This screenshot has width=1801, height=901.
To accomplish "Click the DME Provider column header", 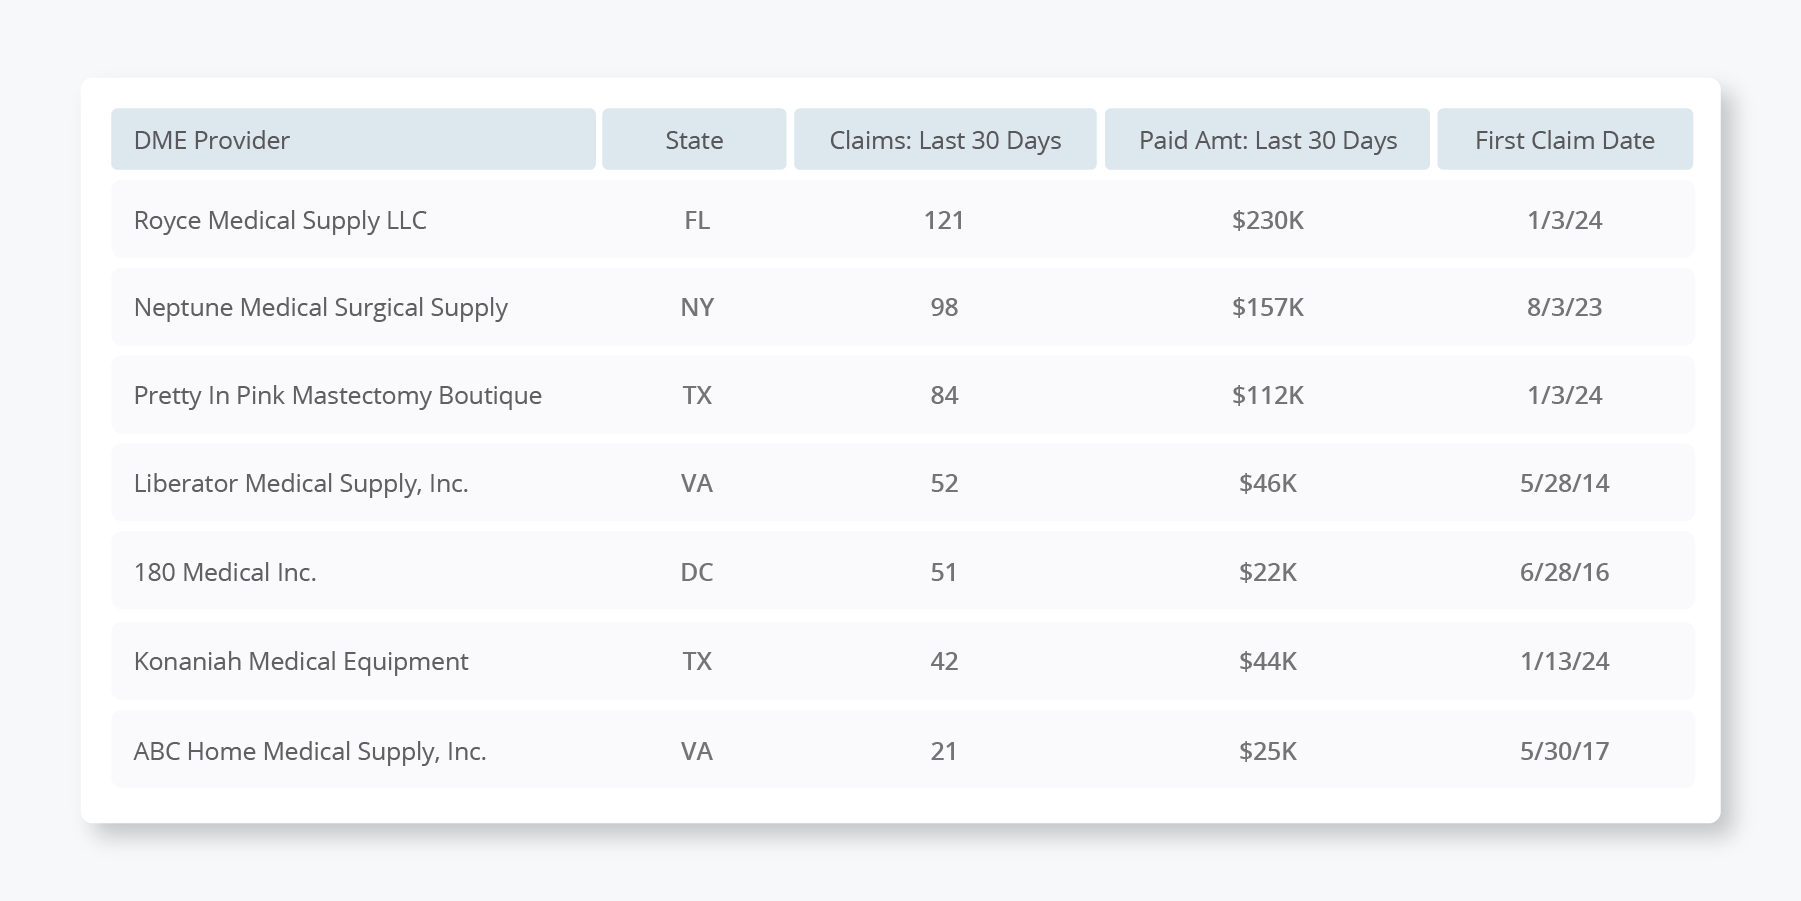I will click(353, 139).
